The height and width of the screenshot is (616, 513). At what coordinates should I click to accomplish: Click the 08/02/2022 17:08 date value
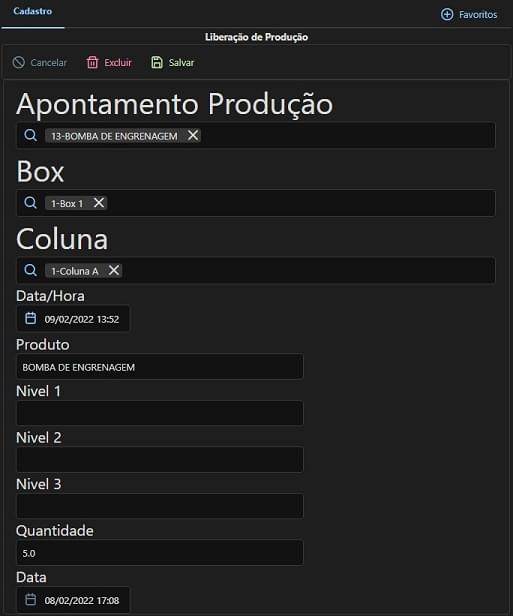(82, 600)
